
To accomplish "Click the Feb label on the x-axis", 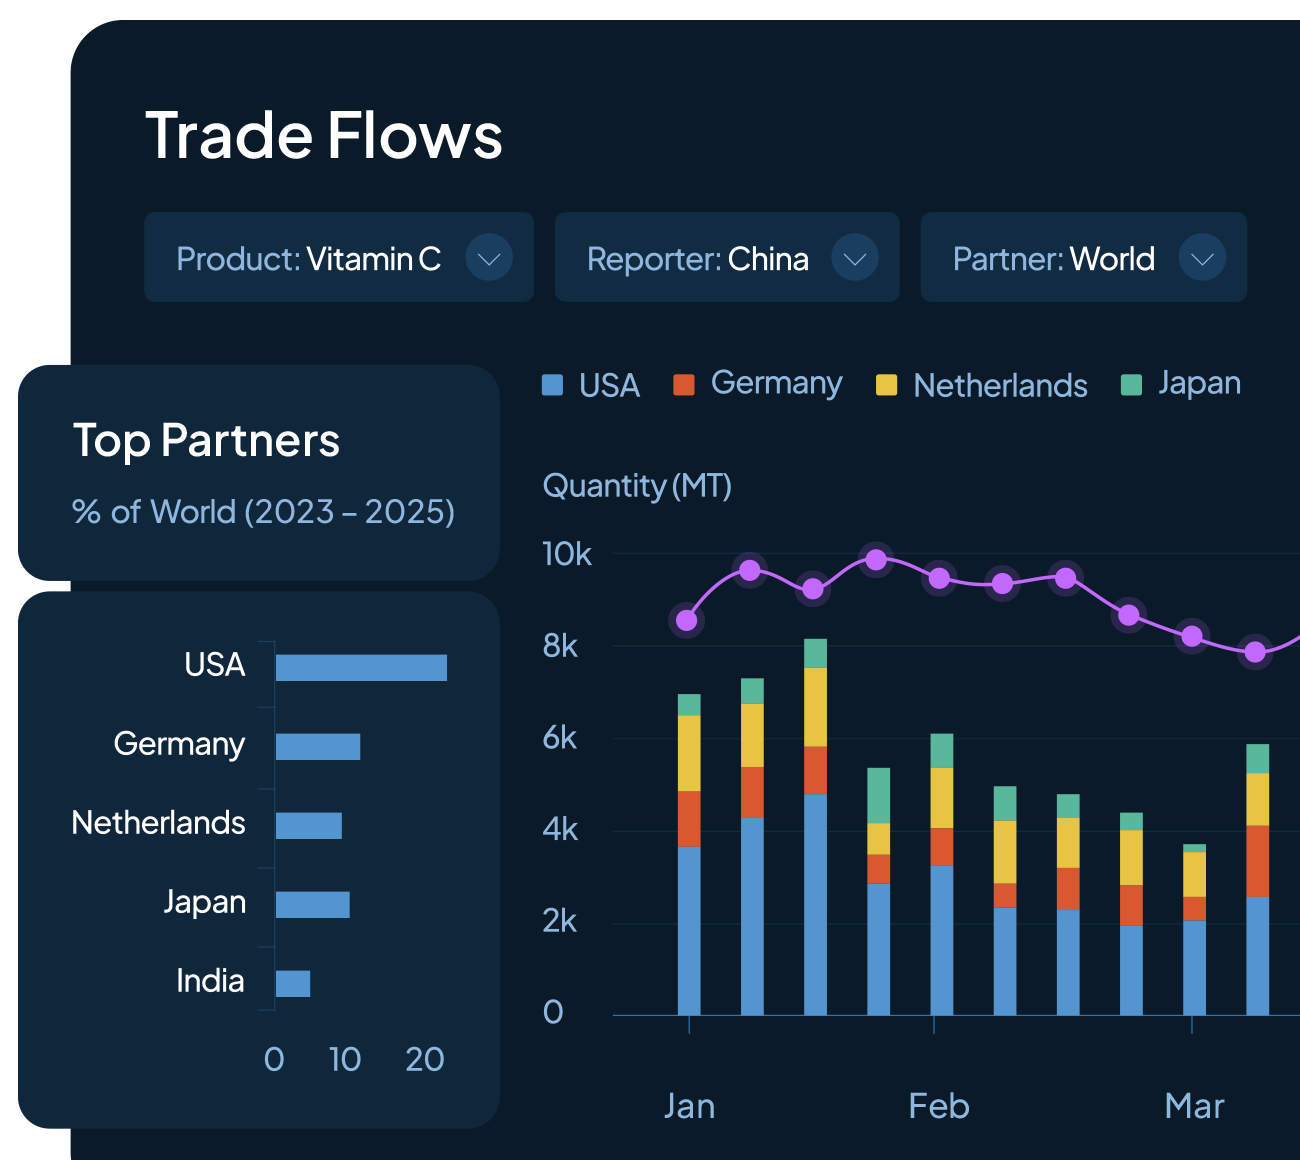I will tap(938, 1106).
